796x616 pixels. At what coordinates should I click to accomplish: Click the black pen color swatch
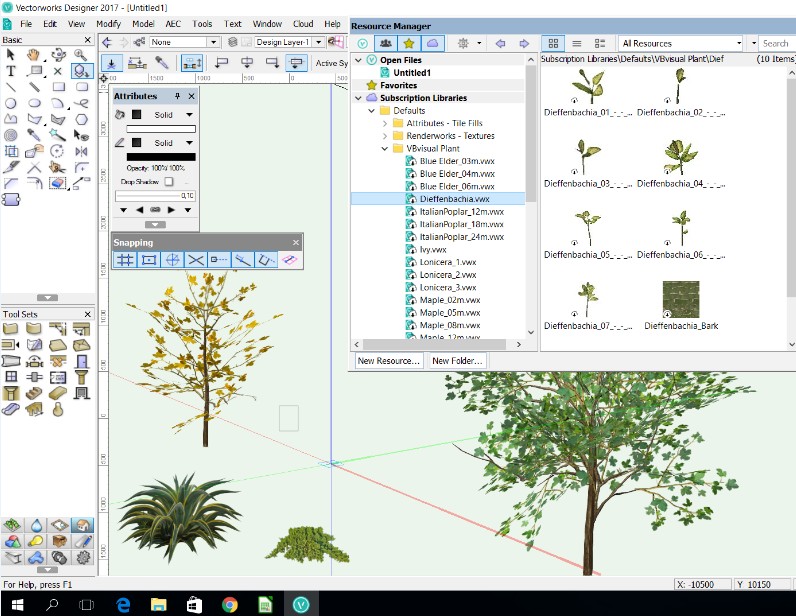(x=137, y=143)
